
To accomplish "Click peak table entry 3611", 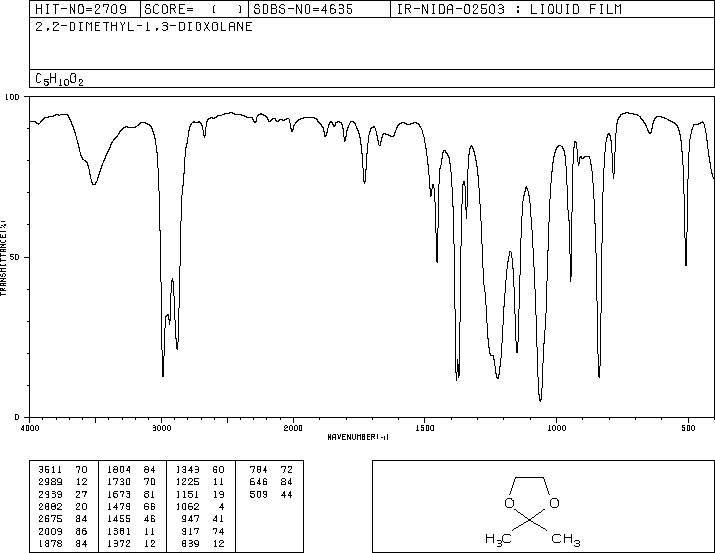I will click(50, 470).
